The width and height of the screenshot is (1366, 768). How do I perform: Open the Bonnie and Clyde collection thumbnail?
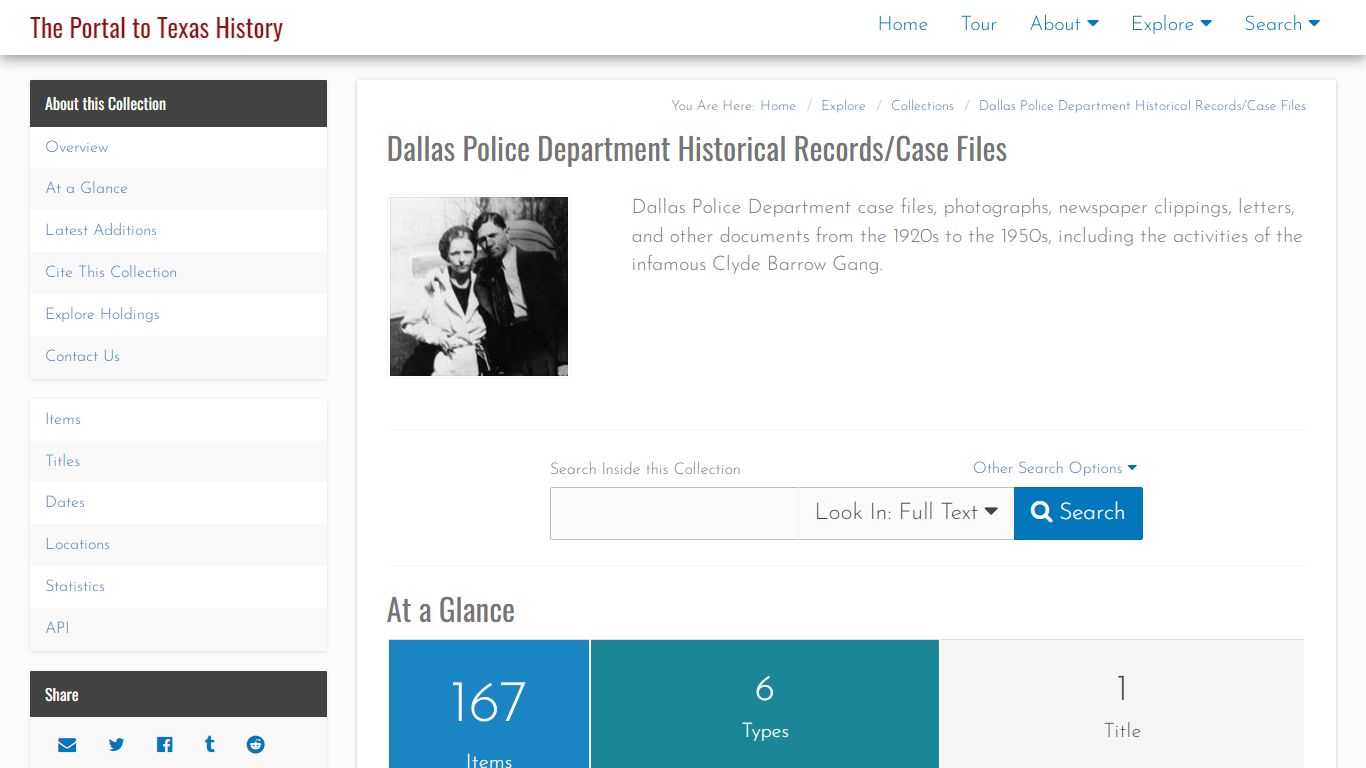click(x=479, y=286)
